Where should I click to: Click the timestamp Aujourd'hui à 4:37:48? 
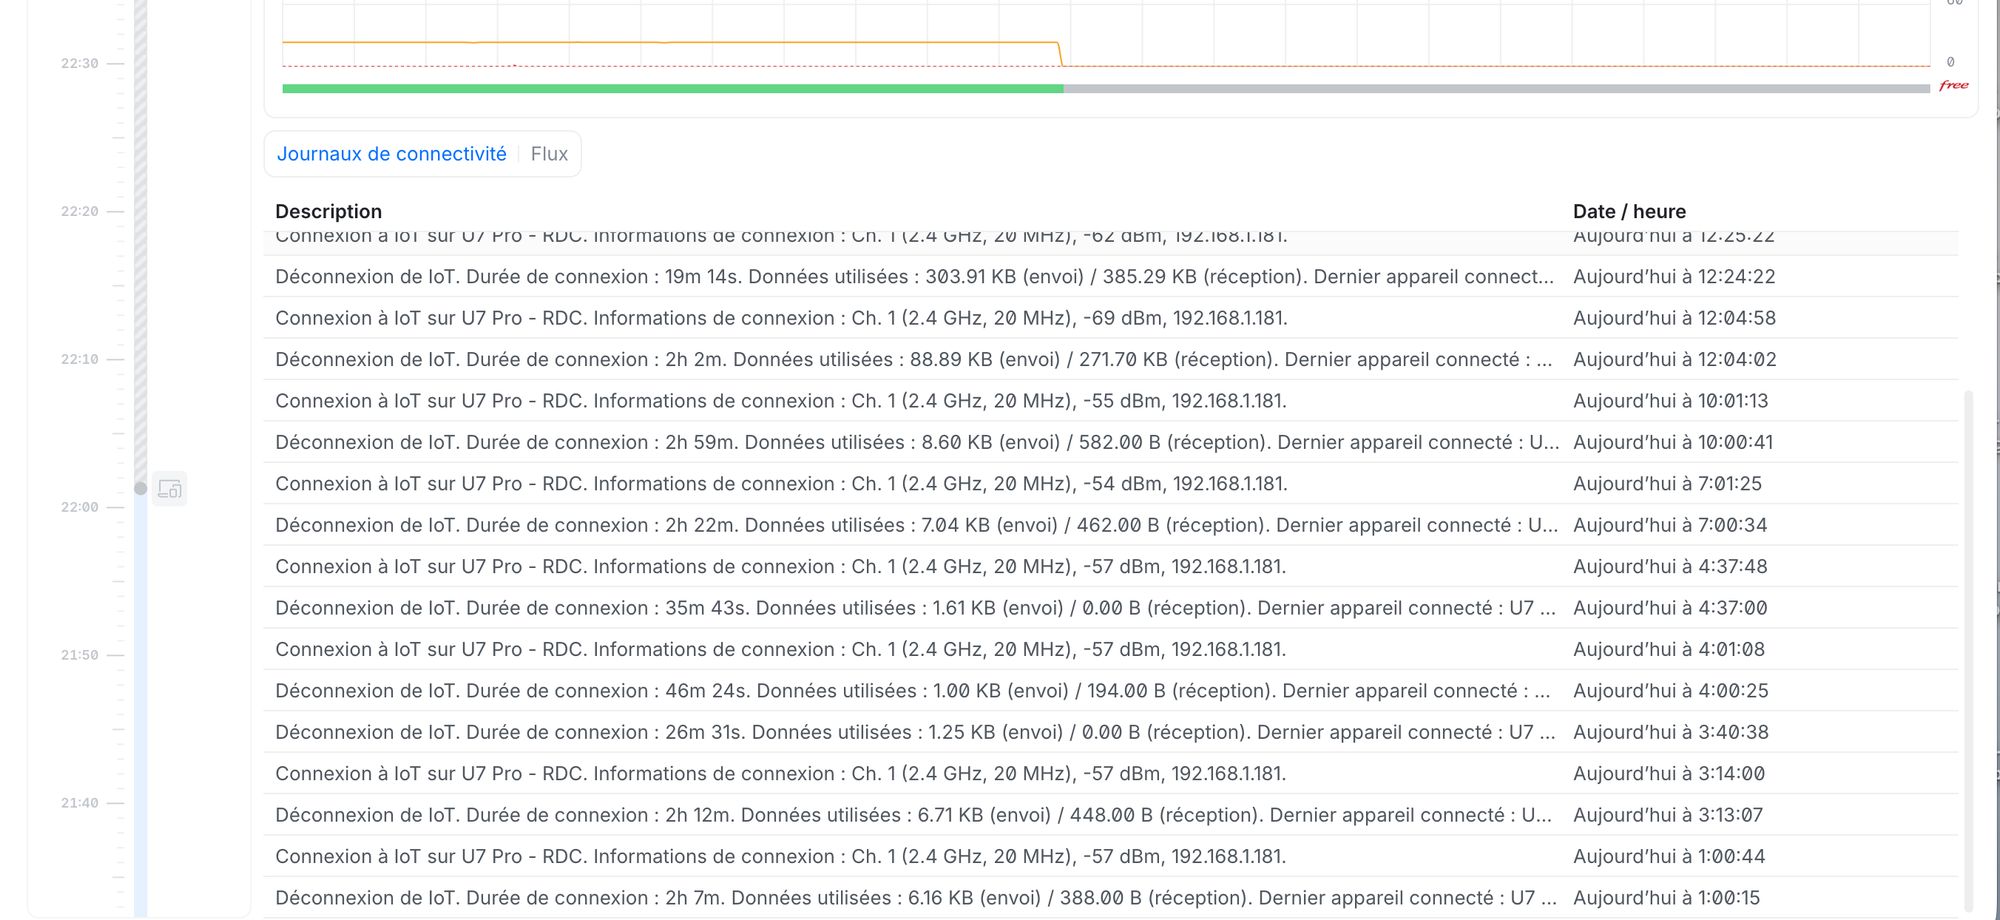(x=1670, y=567)
